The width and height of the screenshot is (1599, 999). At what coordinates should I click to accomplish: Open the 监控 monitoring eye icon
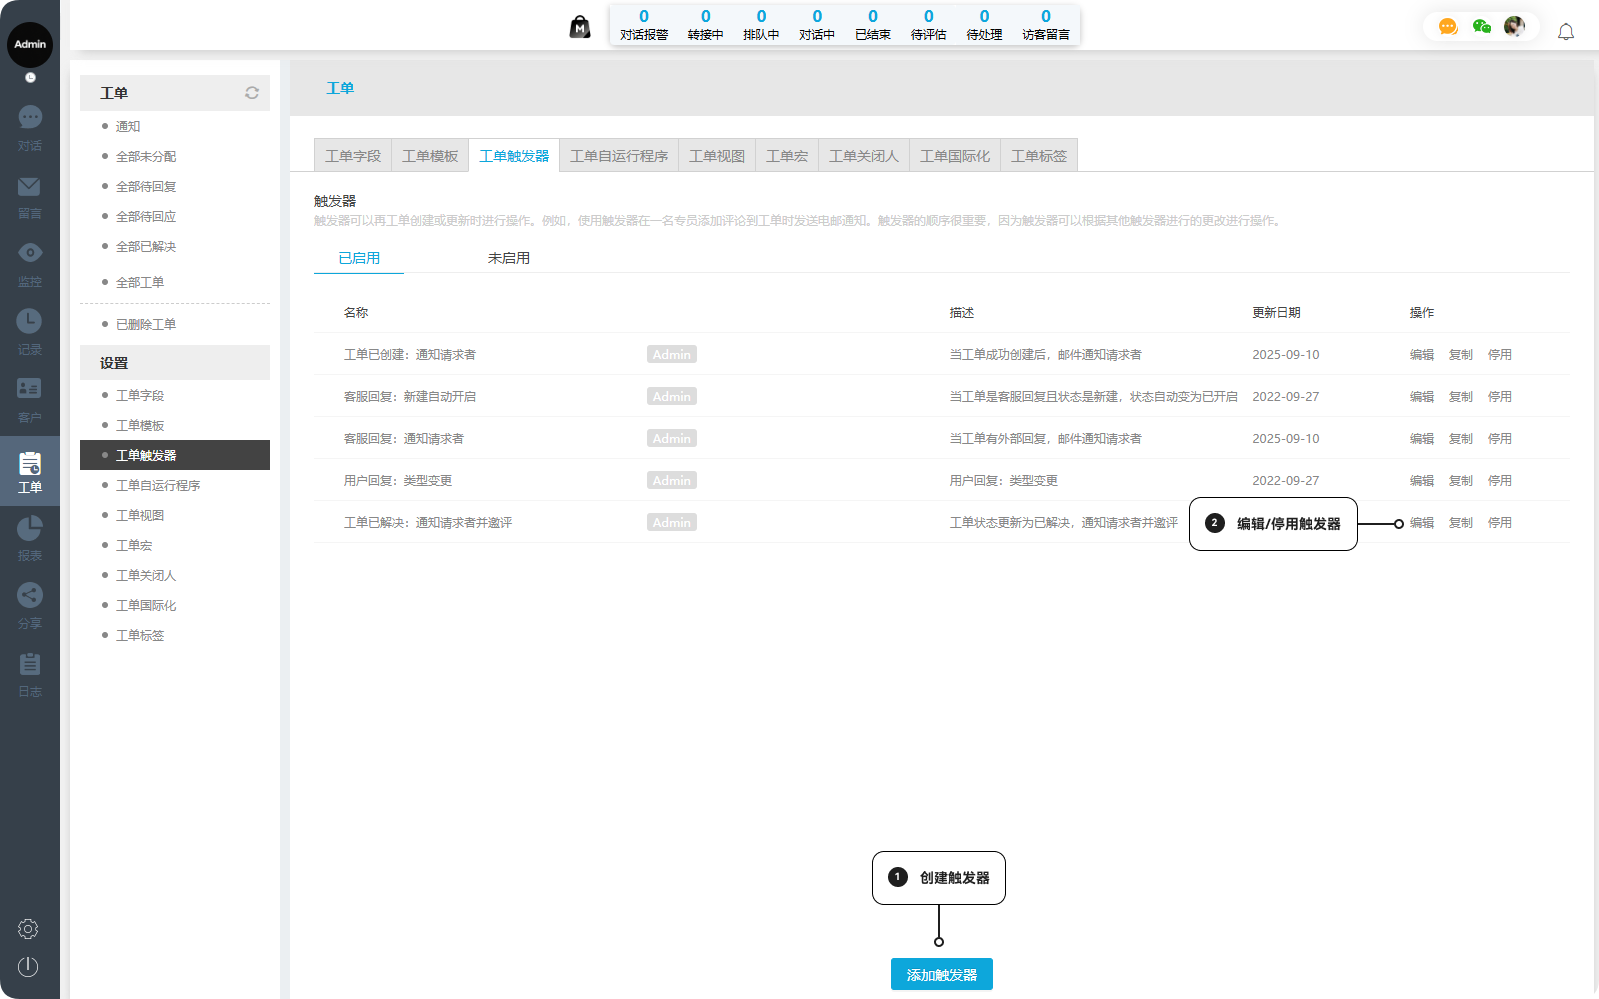click(30, 262)
